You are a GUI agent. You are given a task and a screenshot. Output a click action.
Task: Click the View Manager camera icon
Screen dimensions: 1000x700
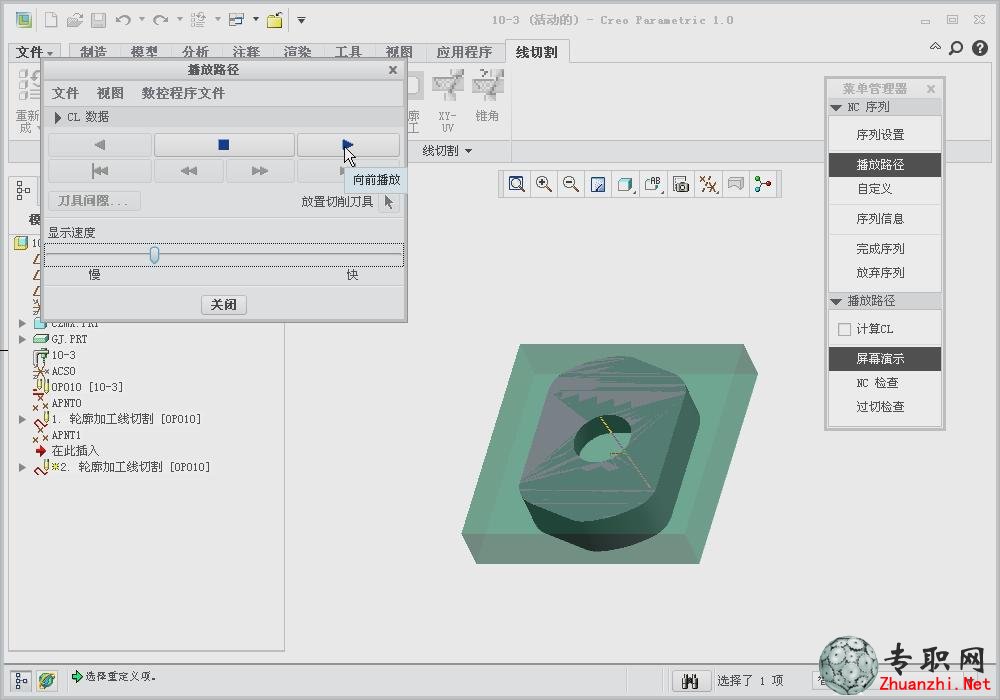point(681,185)
